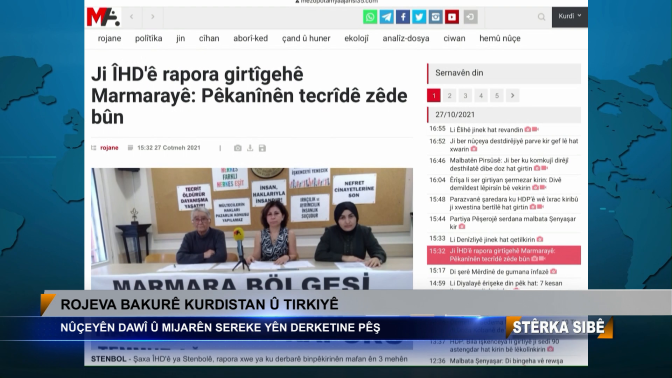
Task: Open the polîtîka menu section
Action: click(149, 38)
